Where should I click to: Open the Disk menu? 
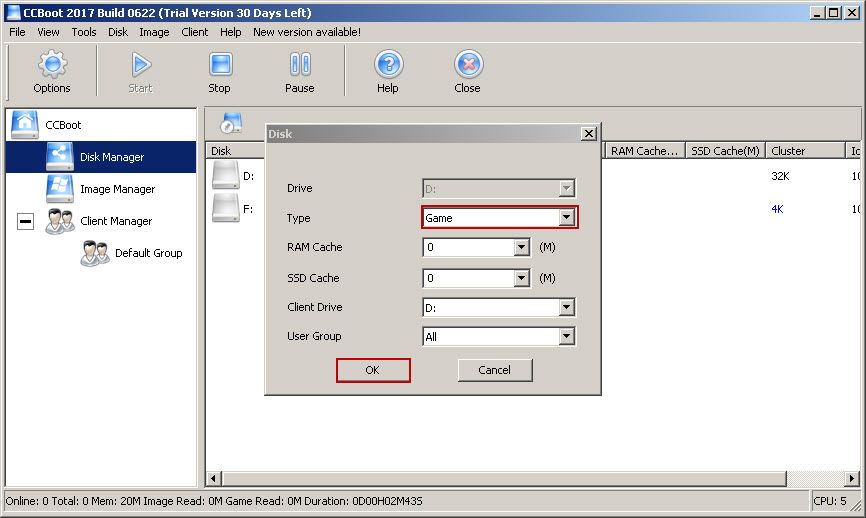coord(118,32)
